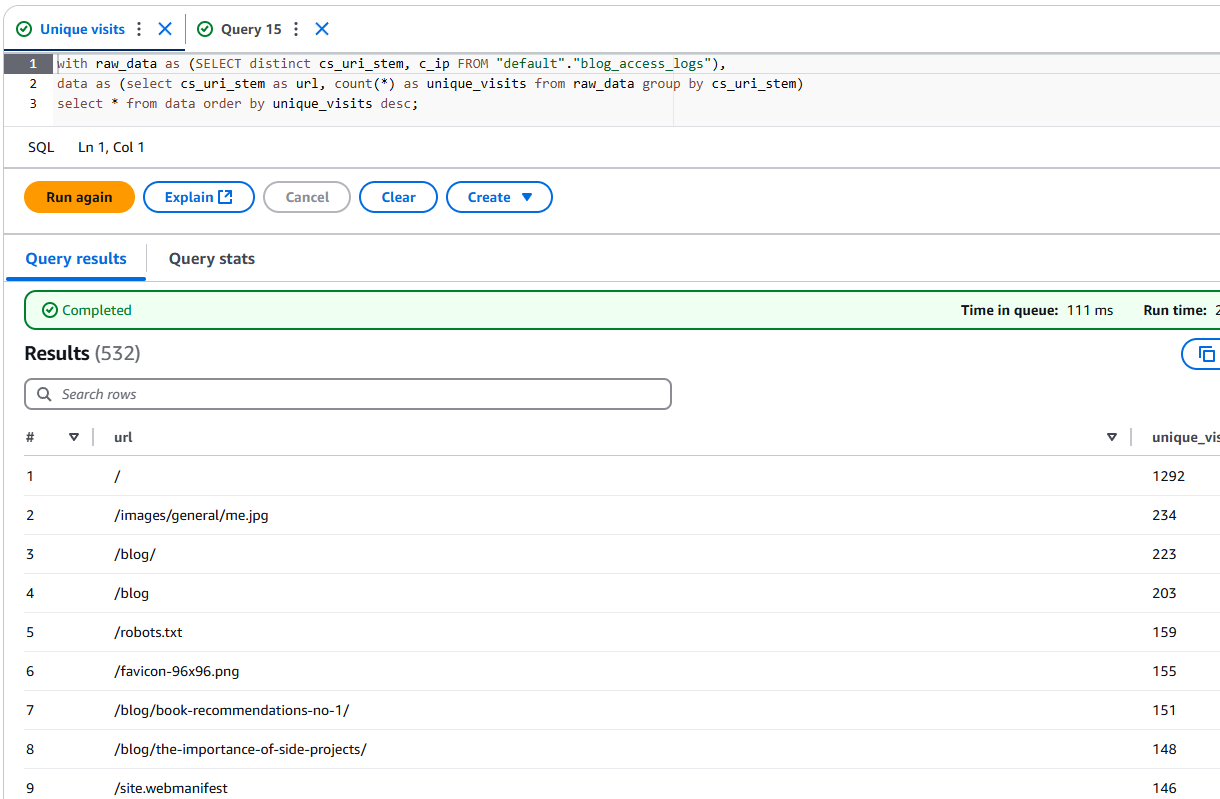This screenshot has height=799, width=1220.
Task: Open the Query stats tab
Action: (x=211, y=259)
